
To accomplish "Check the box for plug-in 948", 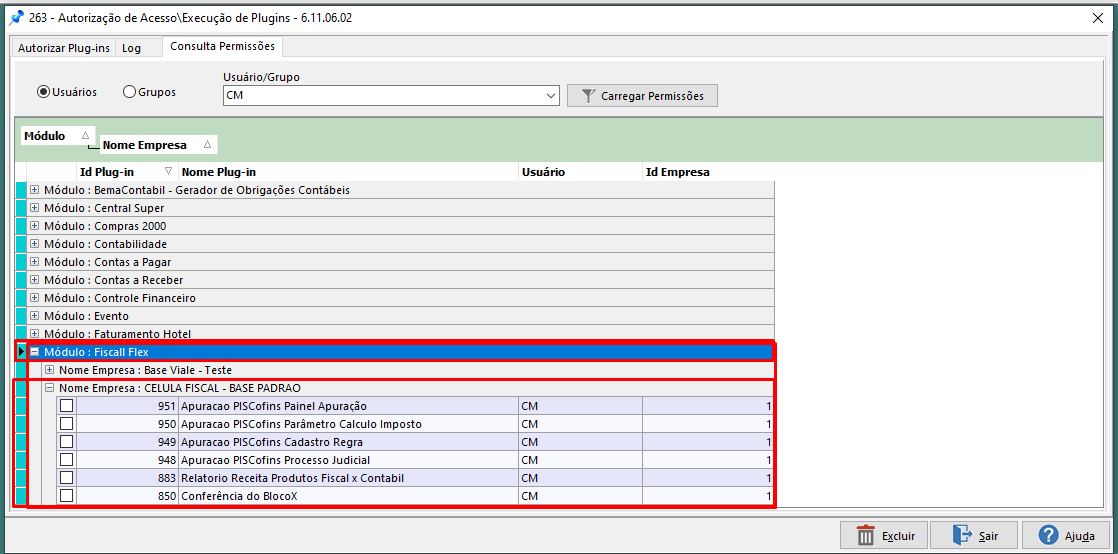I will (66, 459).
